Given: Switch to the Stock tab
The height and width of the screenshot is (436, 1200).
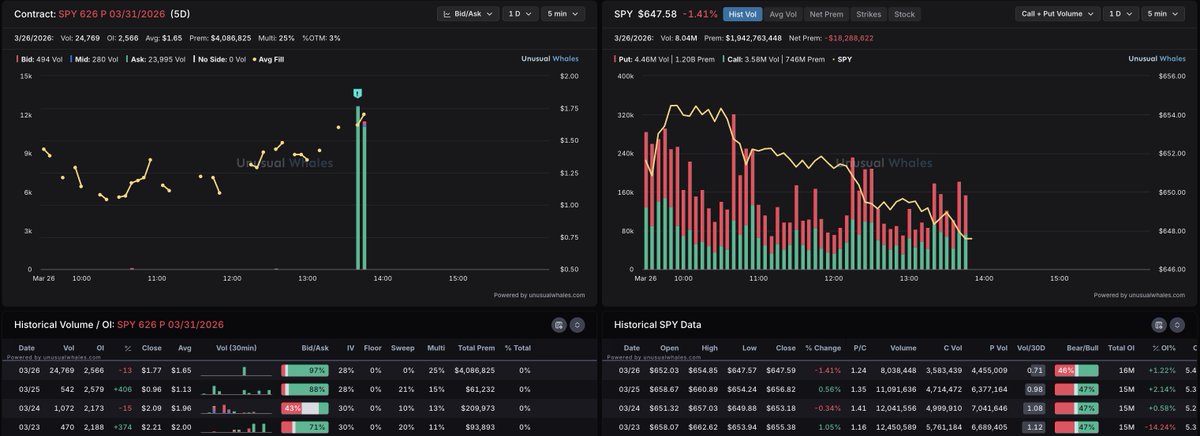Looking at the screenshot, I should (904, 14).
